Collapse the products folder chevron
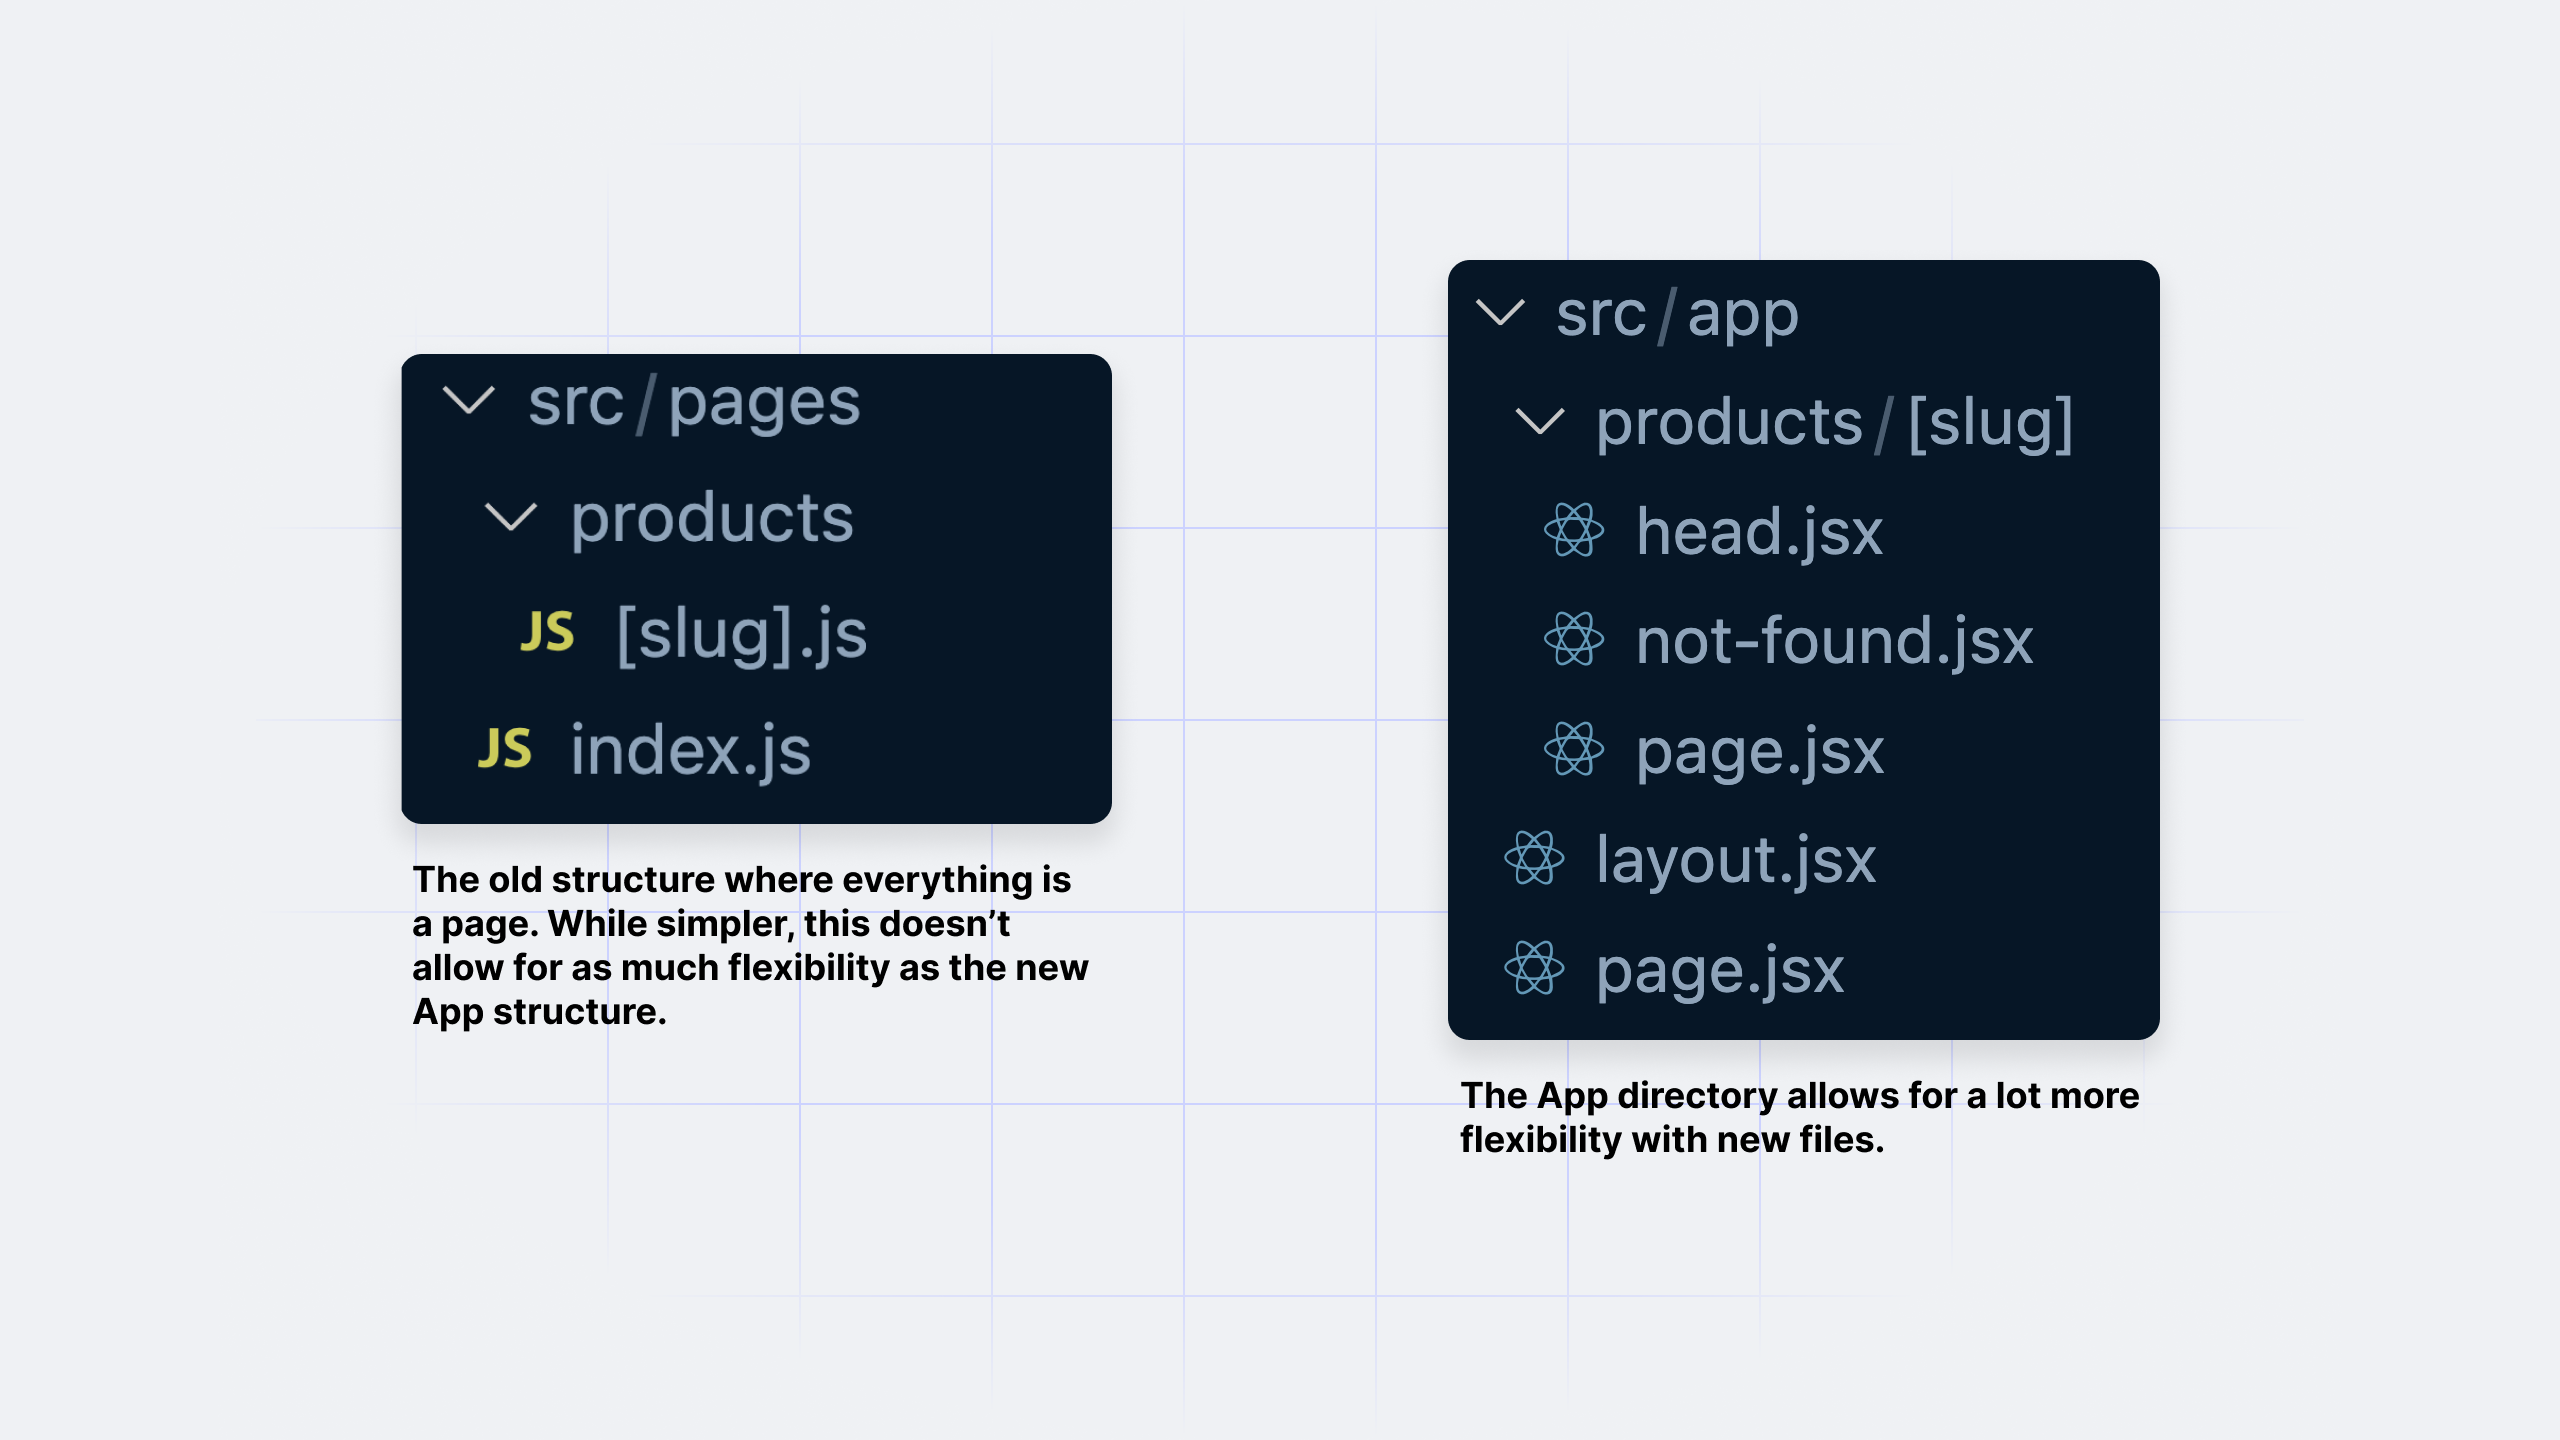Screen dimensions: 2560x1440 (x=510, y=517)
